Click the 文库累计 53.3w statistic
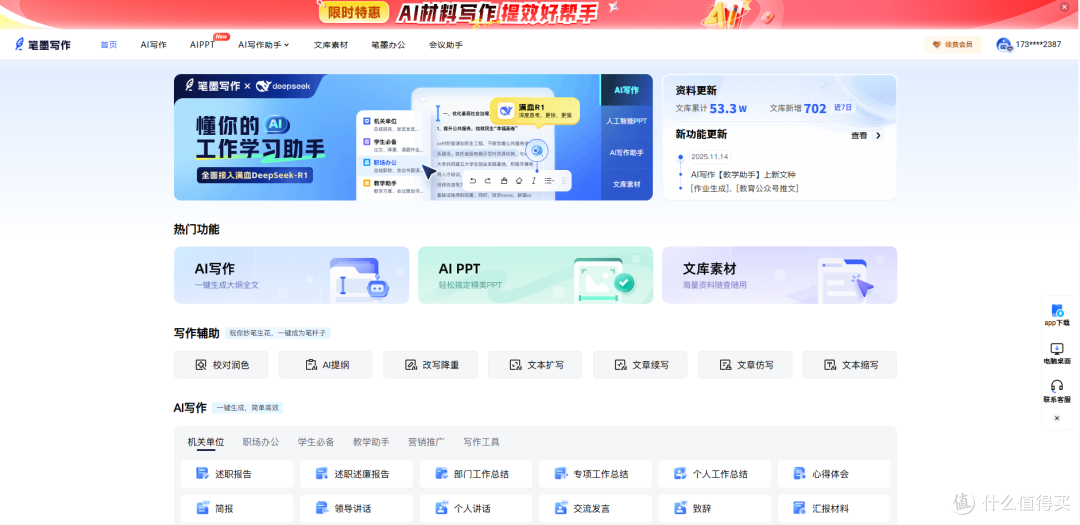The image size is (1080, 525). [x=712, y=108]
